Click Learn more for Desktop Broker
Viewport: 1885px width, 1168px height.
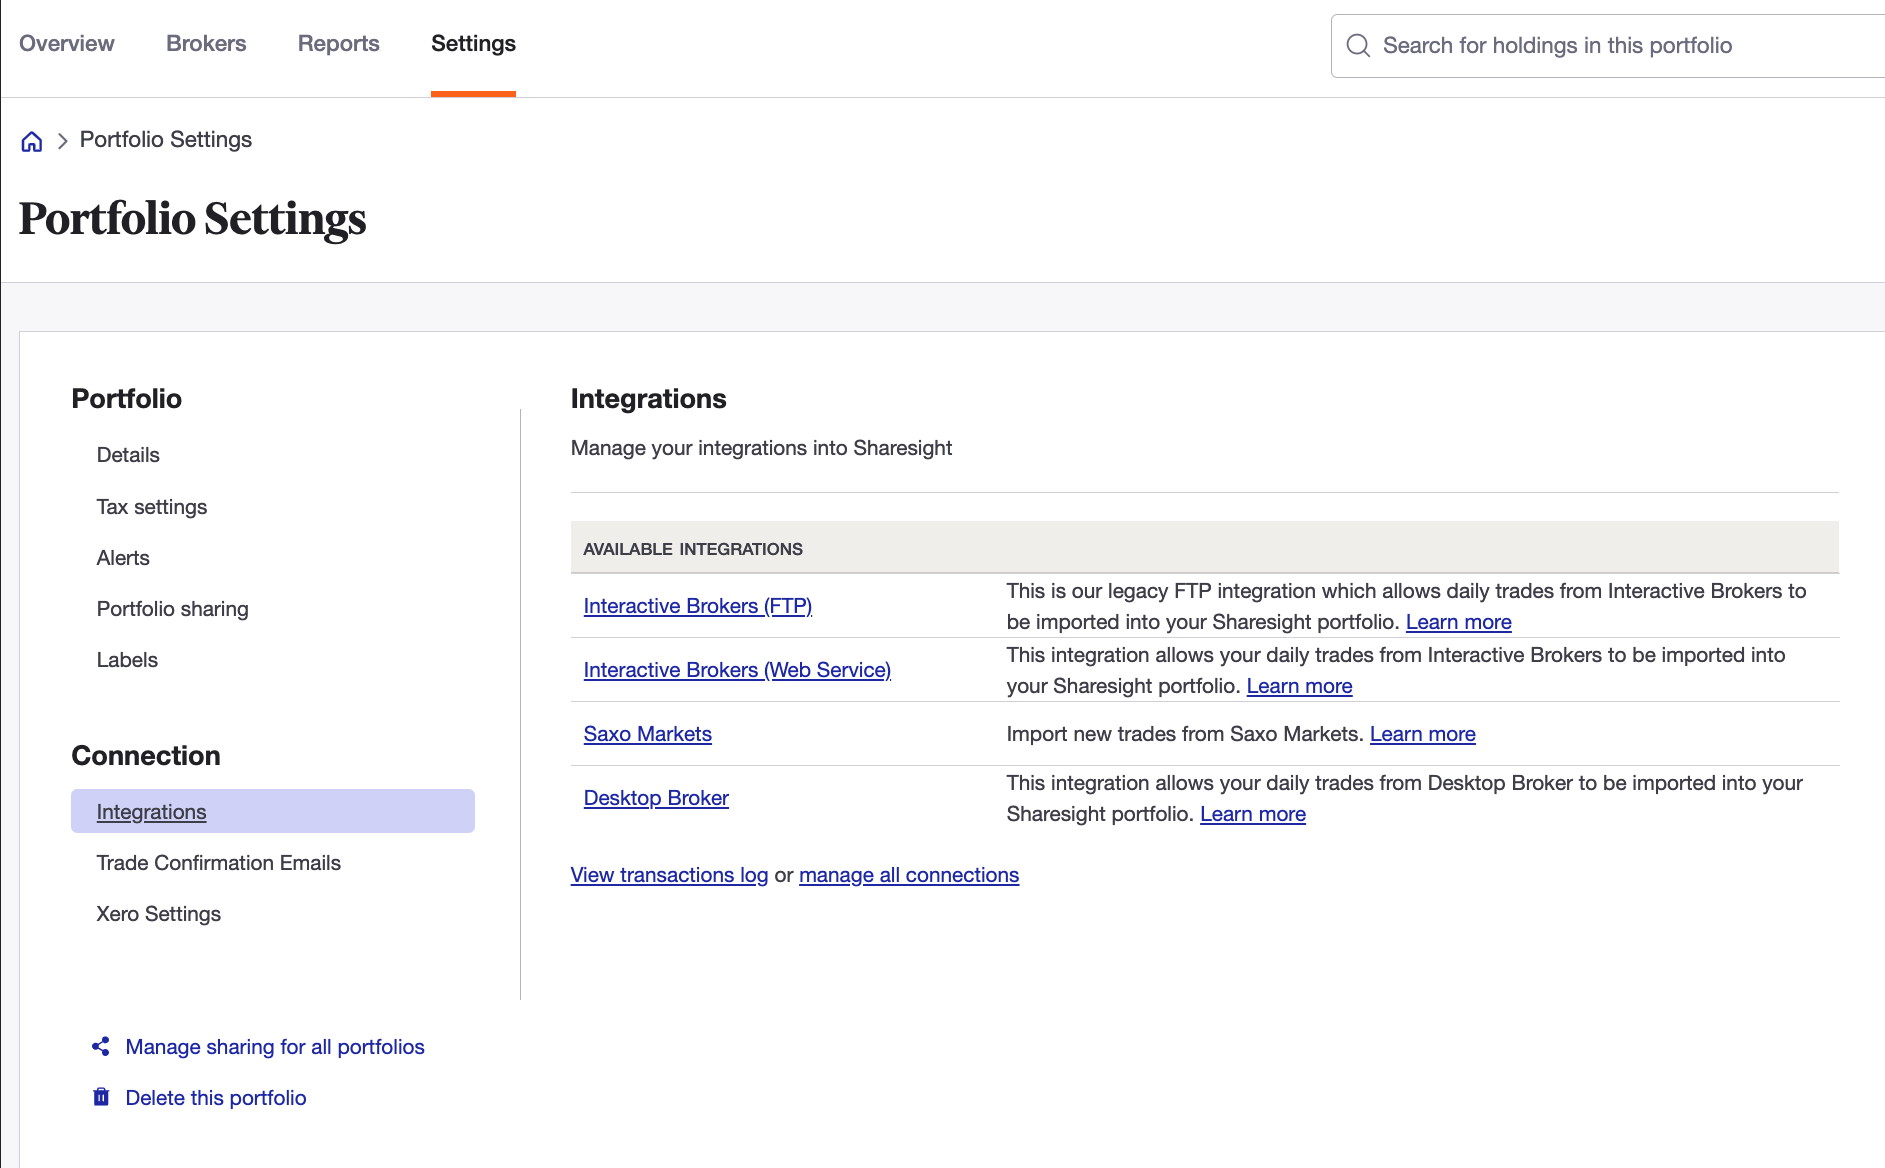click(1253, 814)
